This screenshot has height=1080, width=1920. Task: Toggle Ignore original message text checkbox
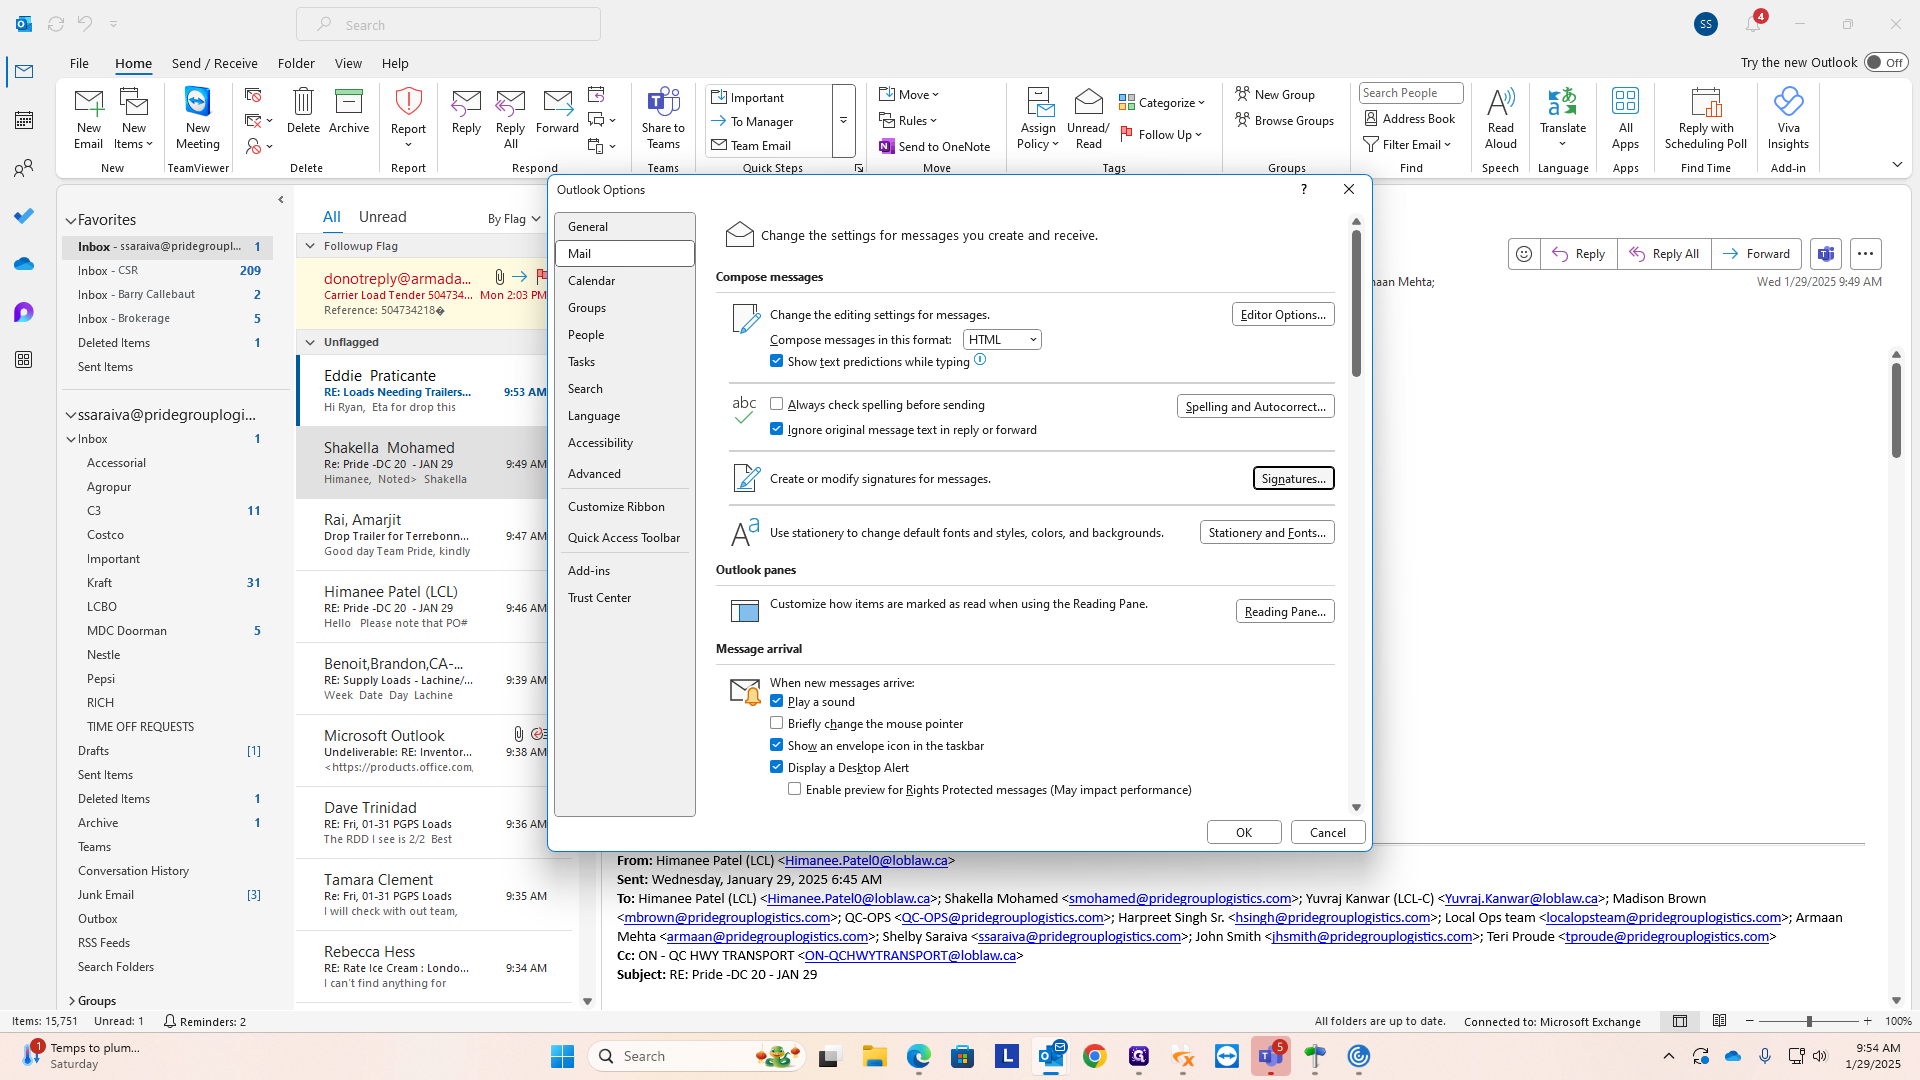(x=777, y=429)
